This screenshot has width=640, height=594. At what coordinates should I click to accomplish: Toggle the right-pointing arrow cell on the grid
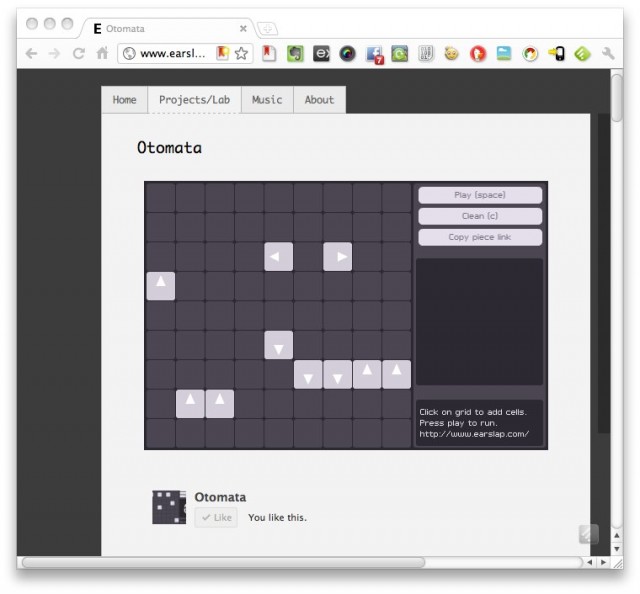[338, 257]
